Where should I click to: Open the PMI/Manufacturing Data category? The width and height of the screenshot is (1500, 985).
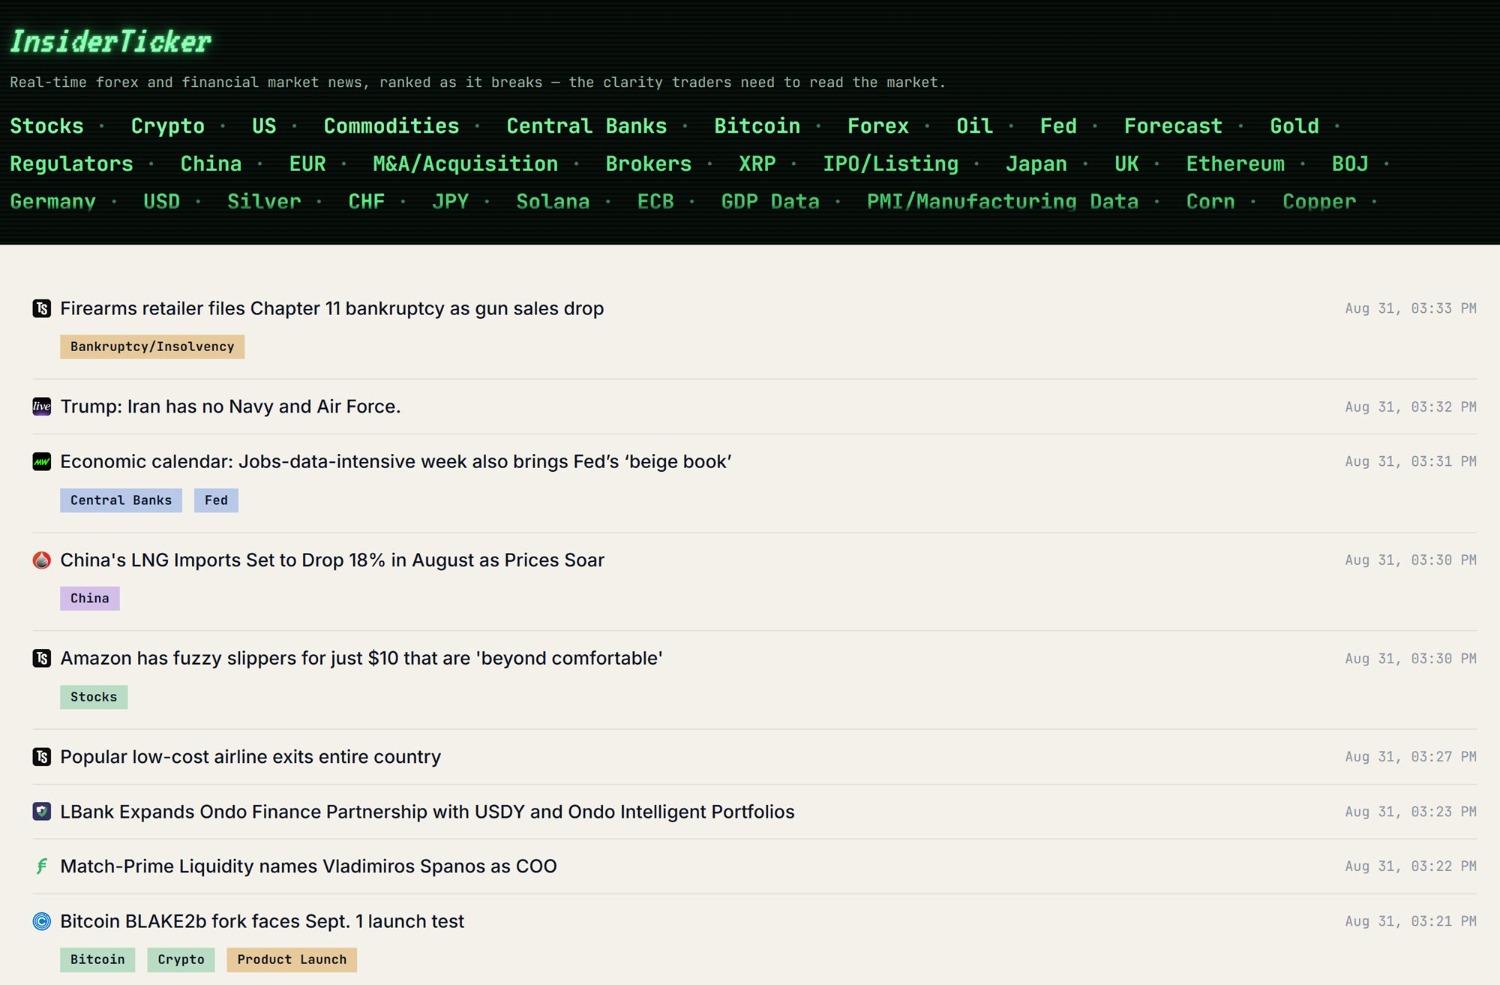(1003, 202)
